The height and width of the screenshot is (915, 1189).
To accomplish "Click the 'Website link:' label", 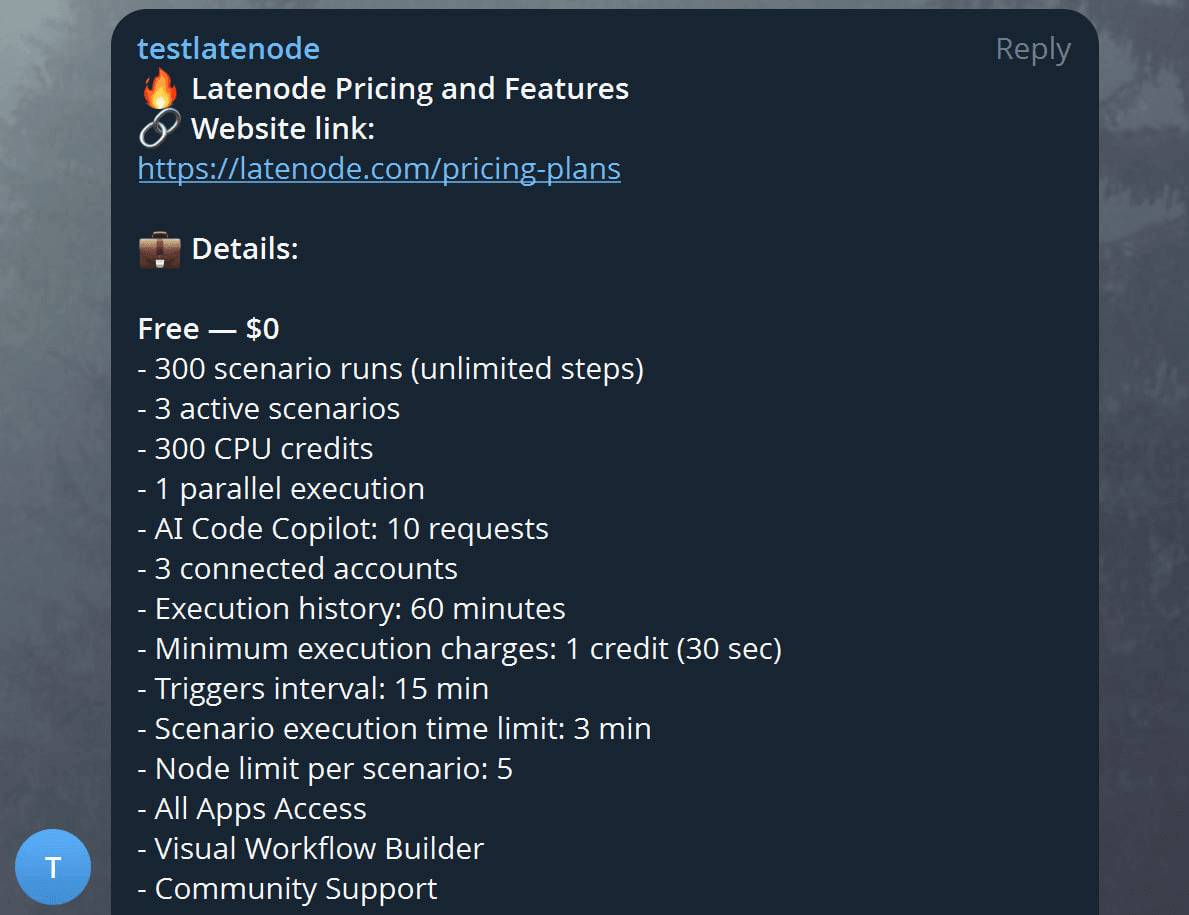I will click(283, 129).
